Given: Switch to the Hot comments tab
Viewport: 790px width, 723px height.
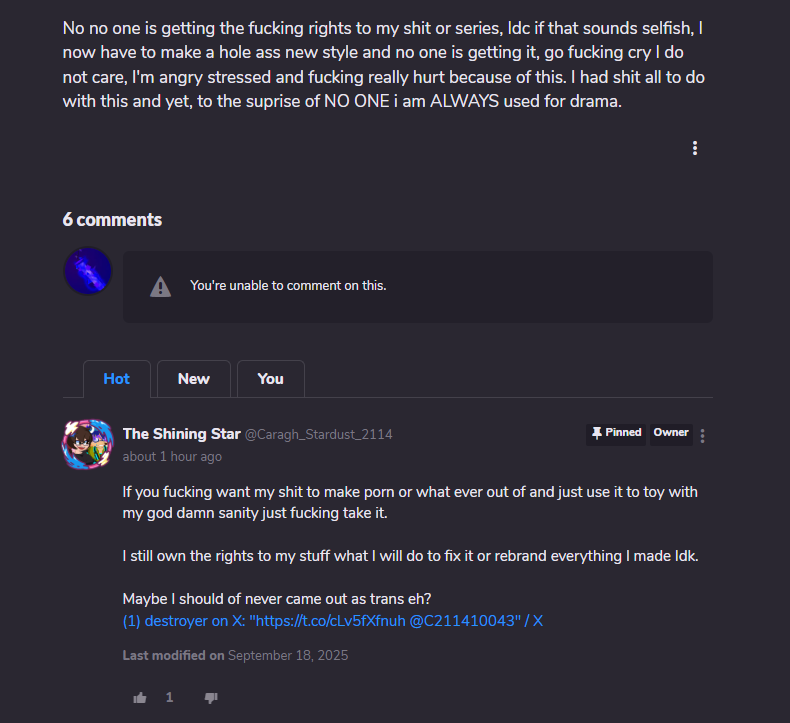Looking at the screenshot, I should click(117, 379).
